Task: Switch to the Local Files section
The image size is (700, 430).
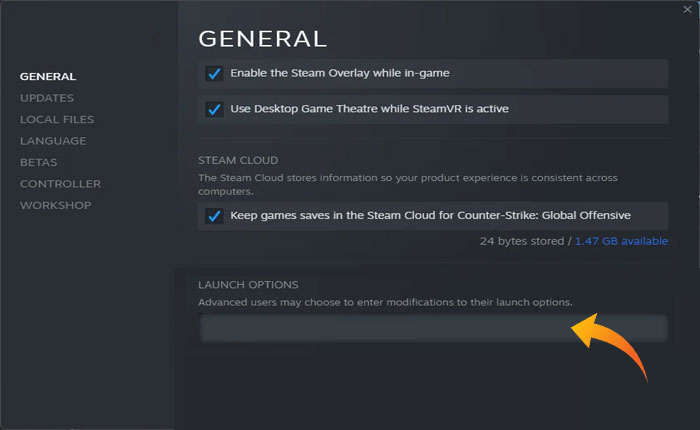Action: click(58, 120)
